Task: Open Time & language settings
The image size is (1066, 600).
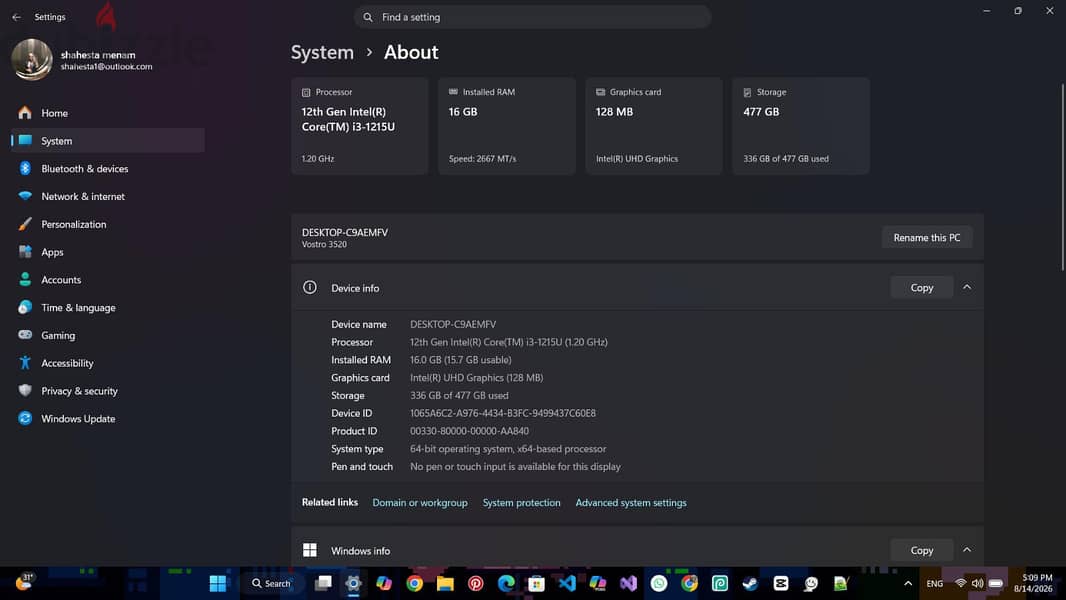Action: 107,308
